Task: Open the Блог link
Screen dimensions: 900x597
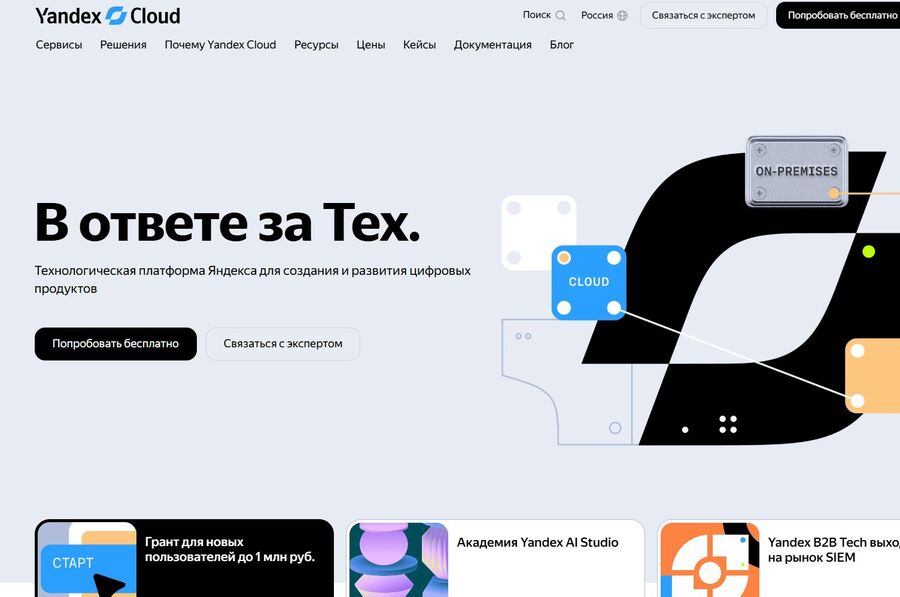Action: [x=562, y=45]
